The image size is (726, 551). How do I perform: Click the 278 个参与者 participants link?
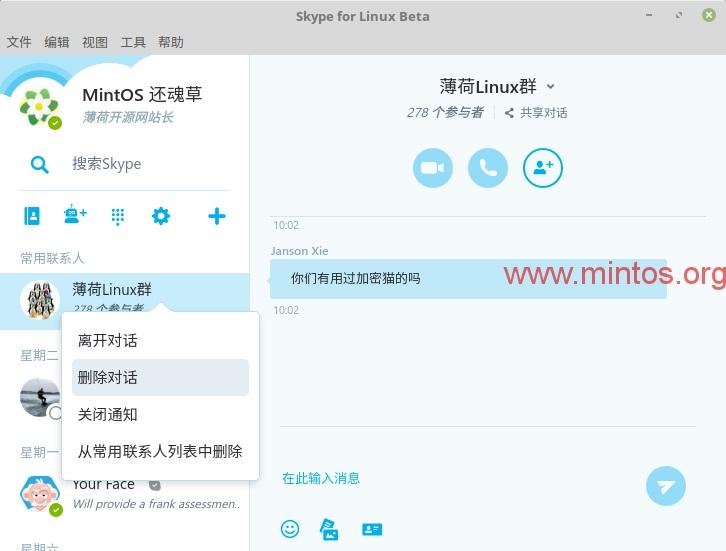(x=445, y=113)
